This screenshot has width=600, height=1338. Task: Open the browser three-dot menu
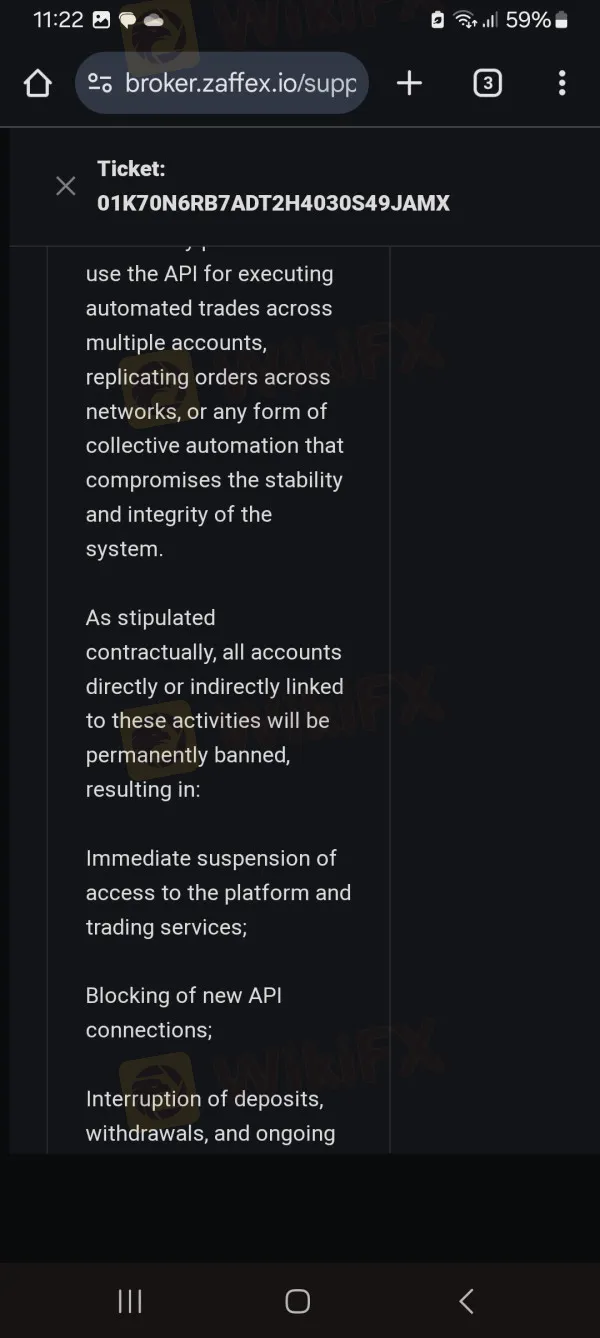[562, 84]
